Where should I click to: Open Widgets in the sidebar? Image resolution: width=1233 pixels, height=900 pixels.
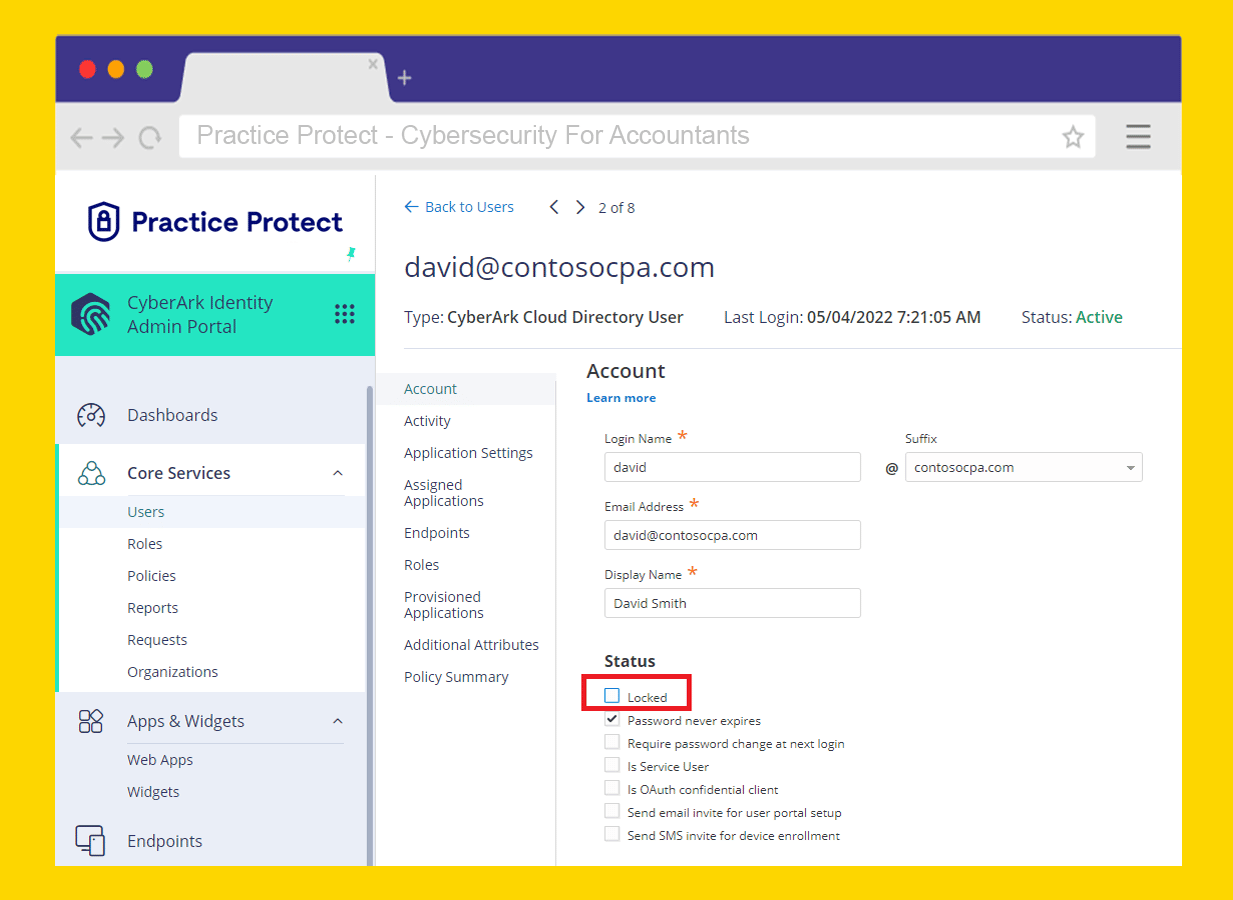(153, 792)
